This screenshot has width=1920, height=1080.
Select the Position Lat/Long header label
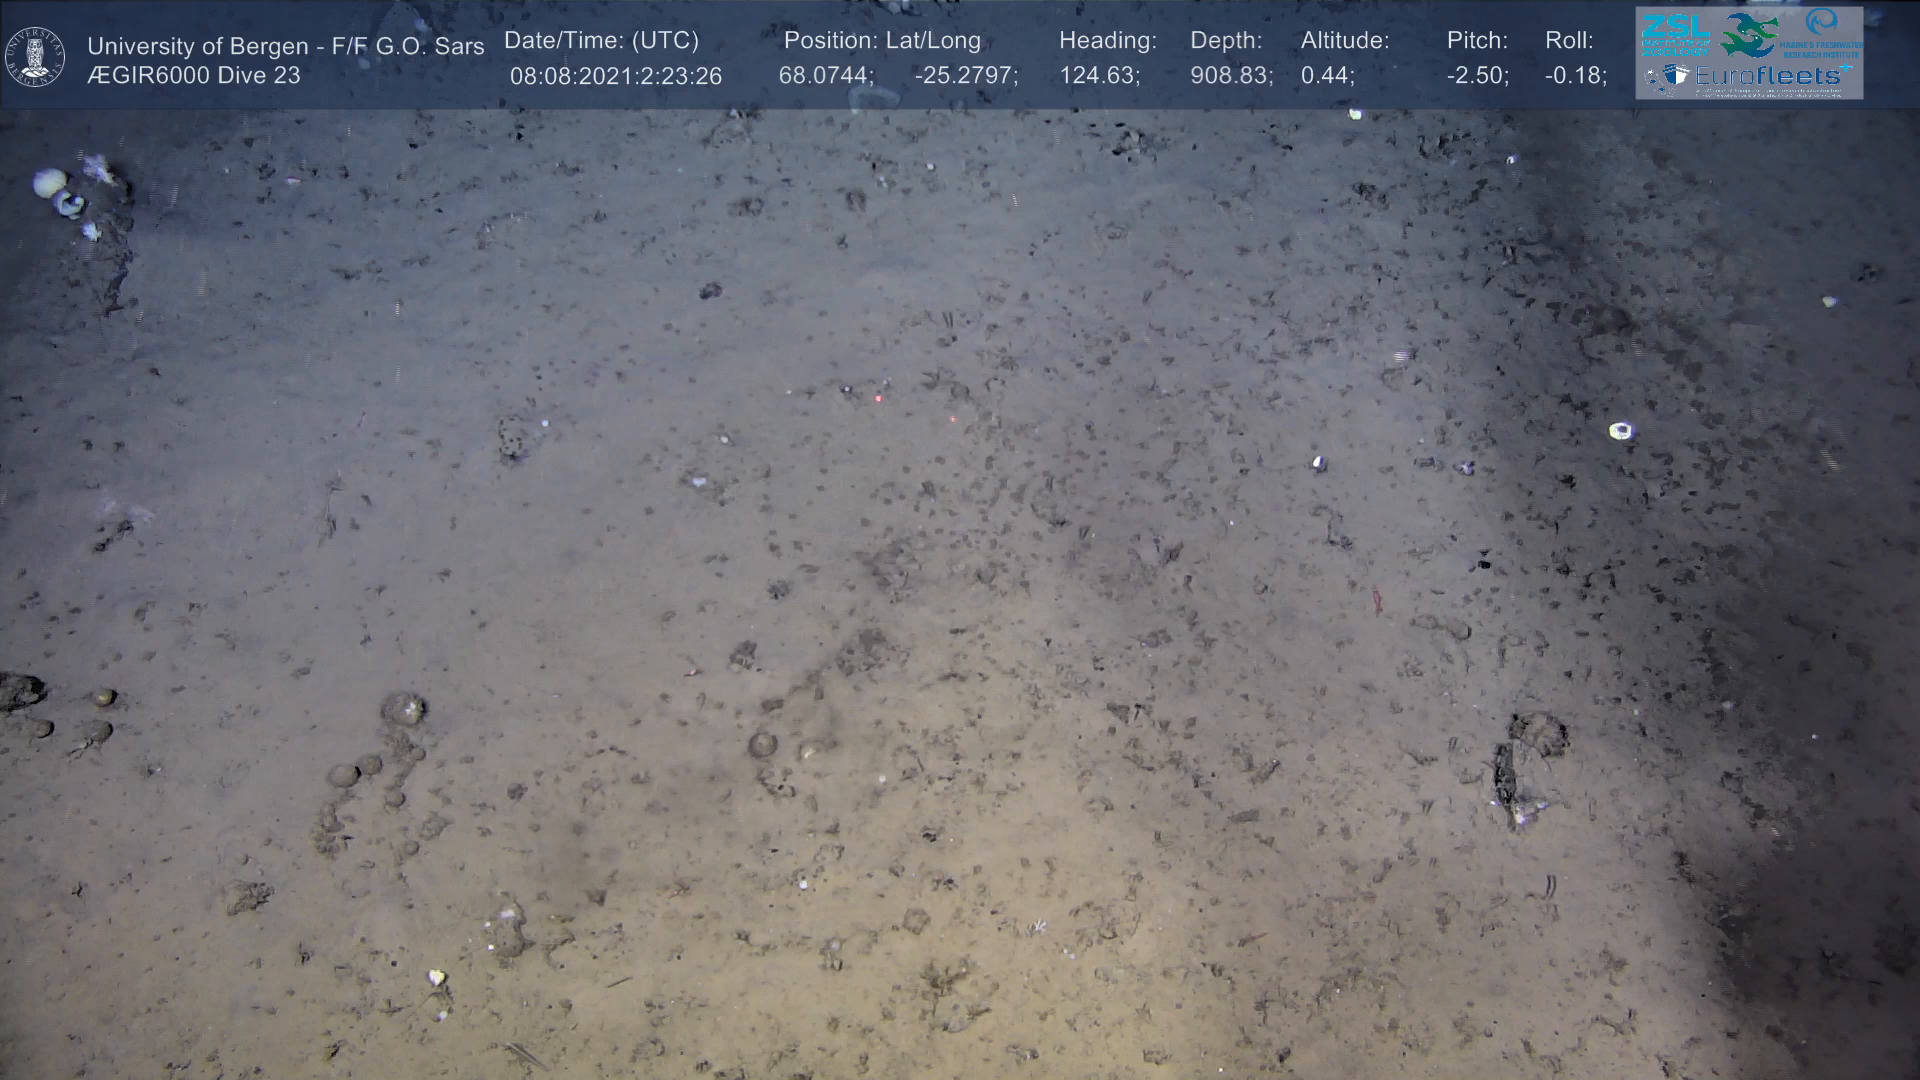(882, 41)
